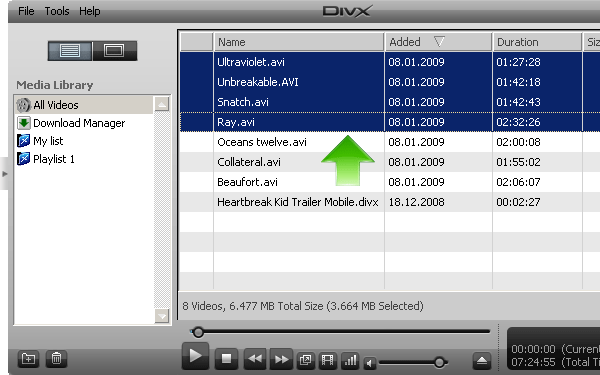This screenshot has height=375, width=600.
Task: Click the All Videos film reel icon
Action: (x=23, y=105)
